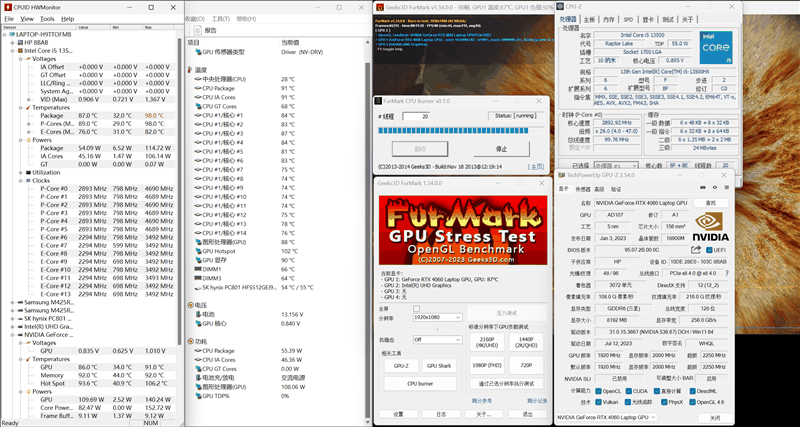Click the GPU-Z screenshot camera icon
Viewport: 800px width, 427px height.
coord(704,188)
